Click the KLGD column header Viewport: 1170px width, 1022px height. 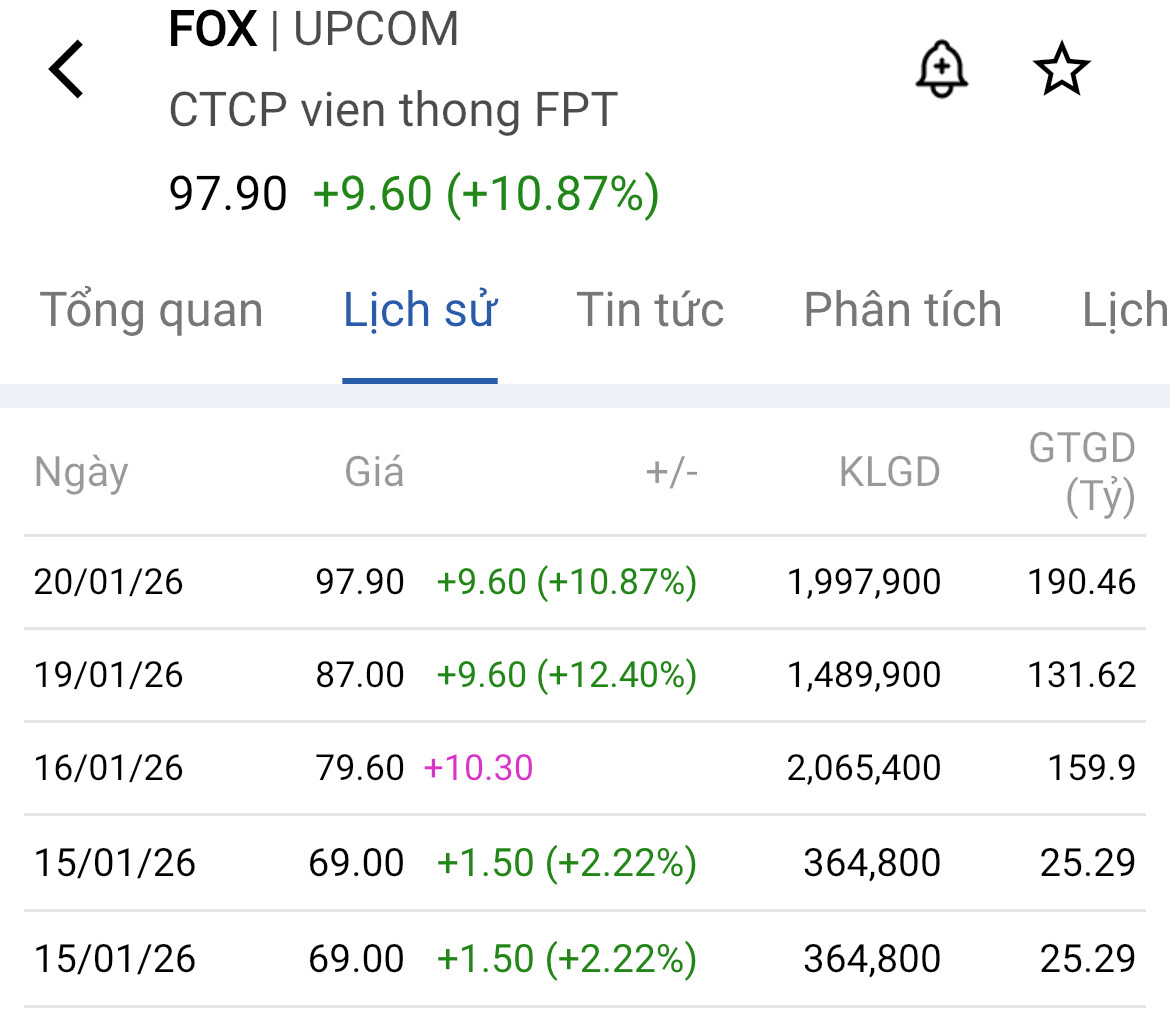(x=889, y=472)
